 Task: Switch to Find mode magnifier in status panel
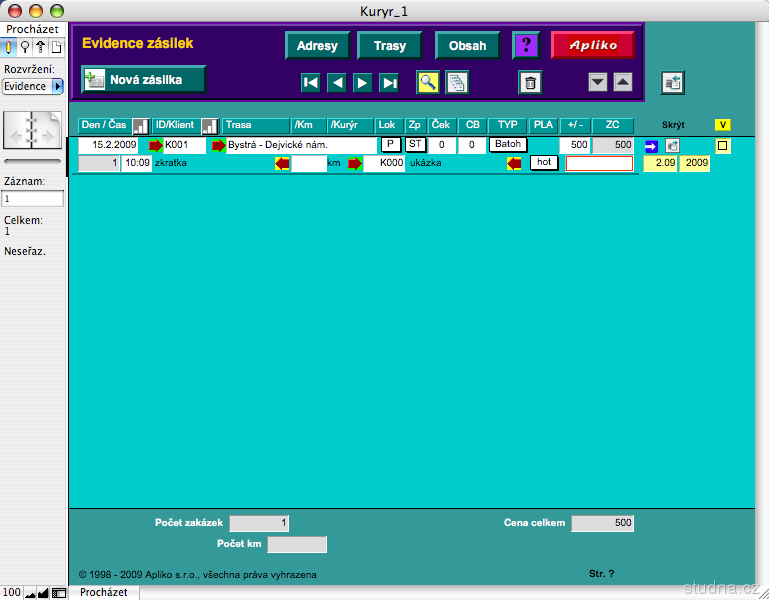pyautogui.click(x=24, y=47)
